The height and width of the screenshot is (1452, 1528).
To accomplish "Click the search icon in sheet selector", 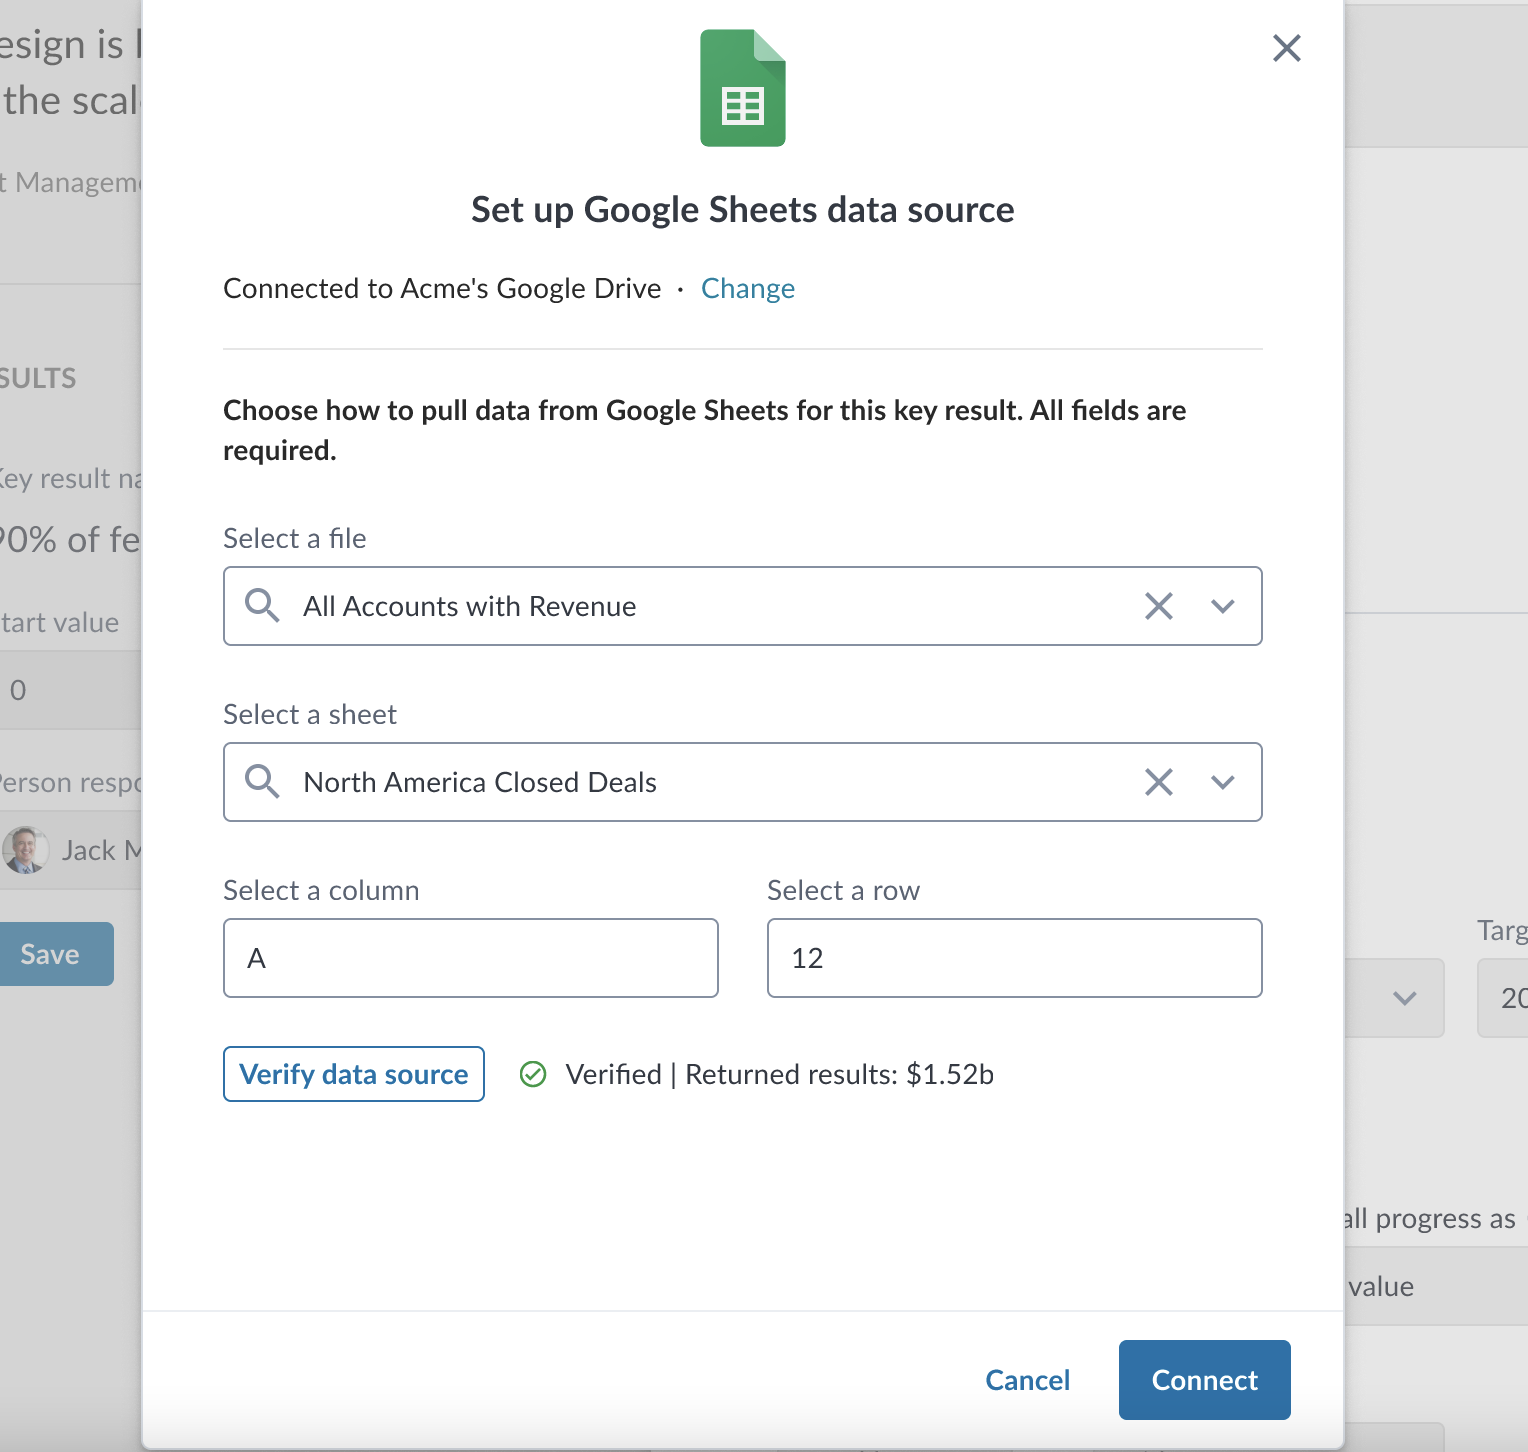I will point(262,782).
